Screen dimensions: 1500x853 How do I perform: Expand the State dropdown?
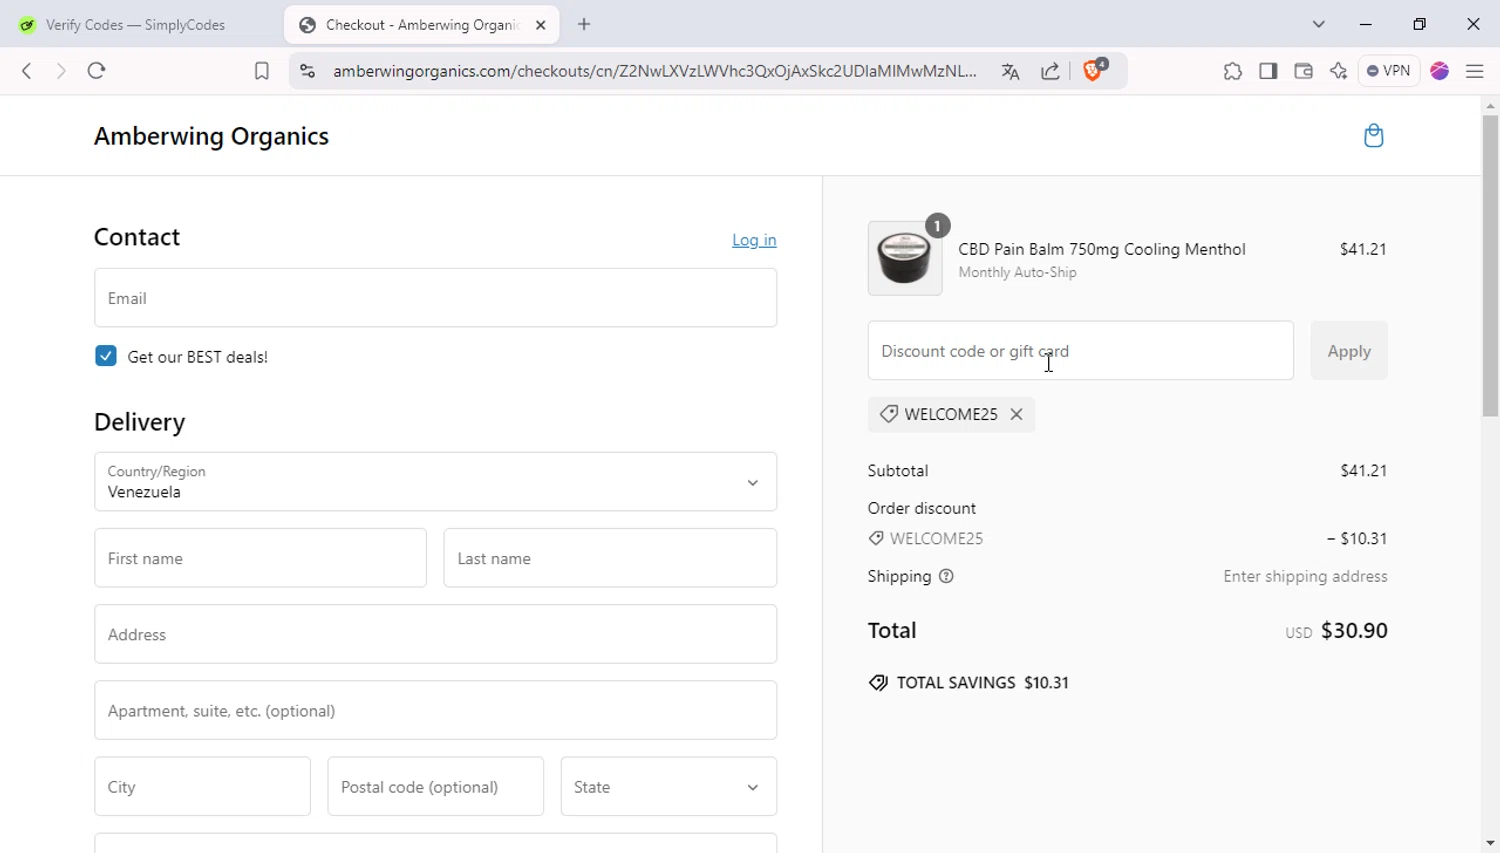[x=668, y=787]
